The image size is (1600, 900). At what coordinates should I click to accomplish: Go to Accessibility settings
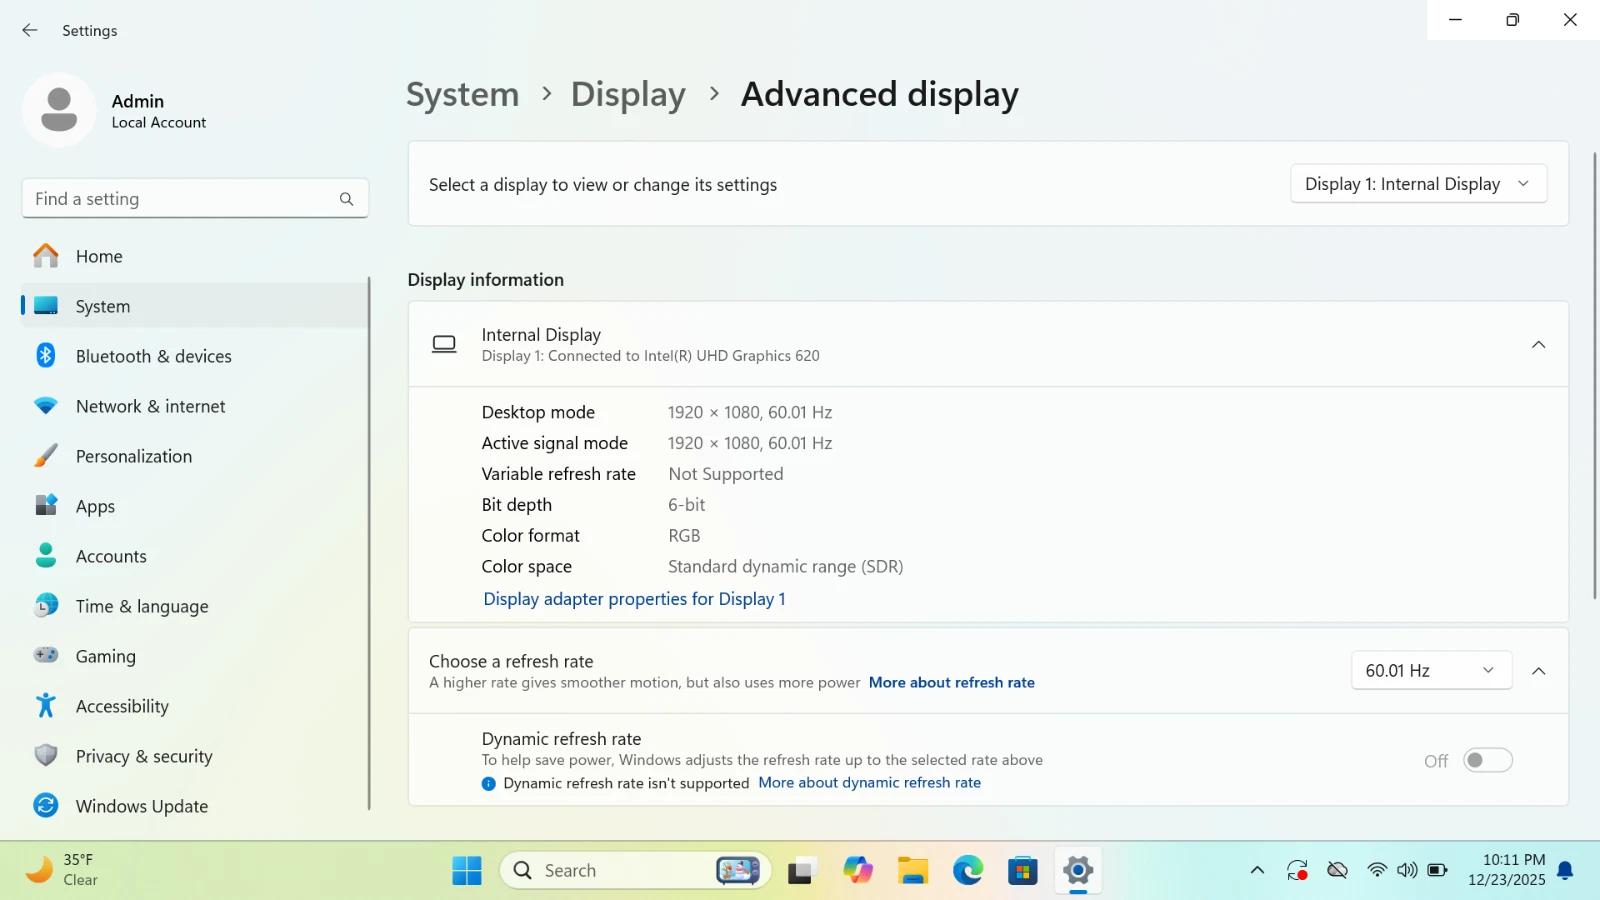tap(122, 706)
